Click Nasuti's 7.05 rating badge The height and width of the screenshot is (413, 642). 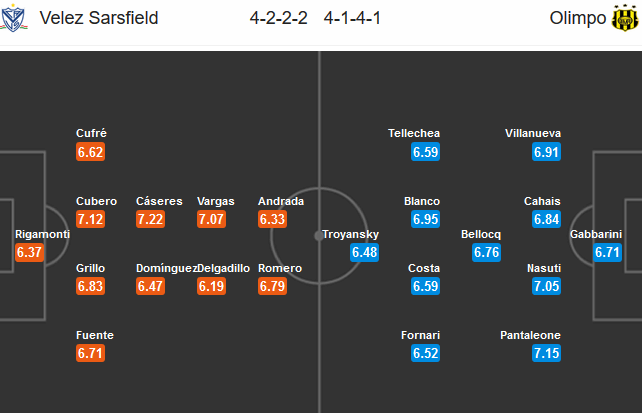click(547, 286)
